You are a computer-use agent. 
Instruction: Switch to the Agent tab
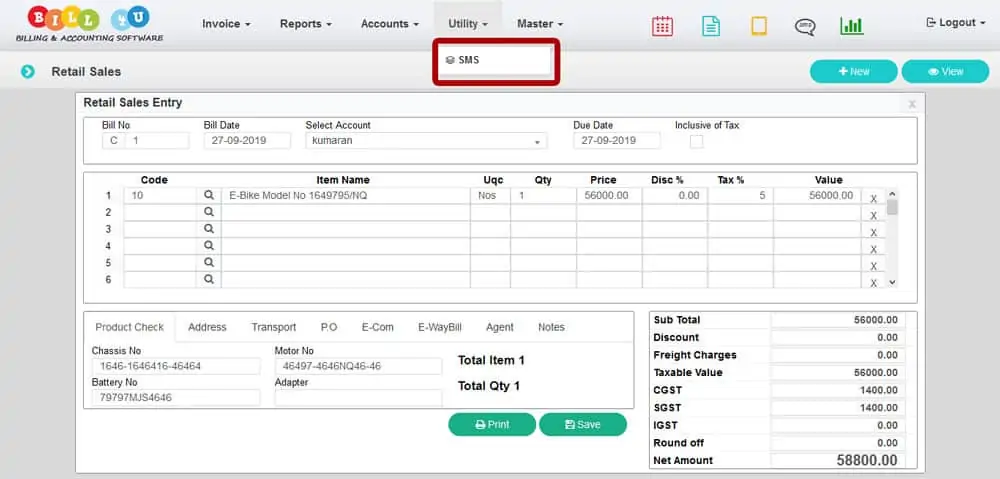pos(500,327)
